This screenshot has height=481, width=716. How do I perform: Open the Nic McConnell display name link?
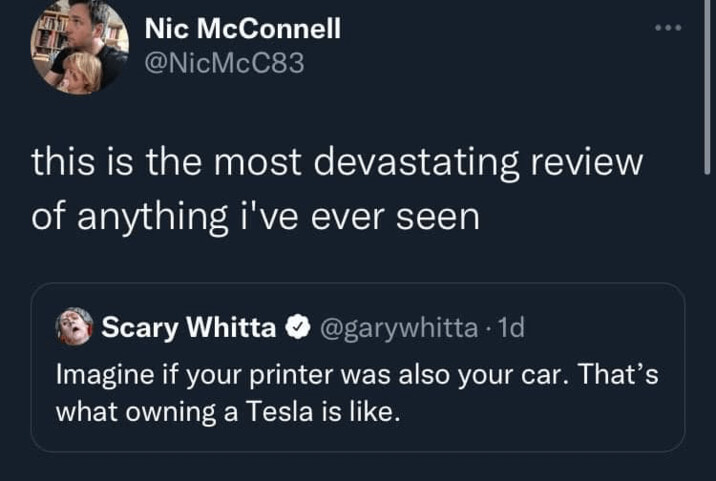[x=242, y=29]
